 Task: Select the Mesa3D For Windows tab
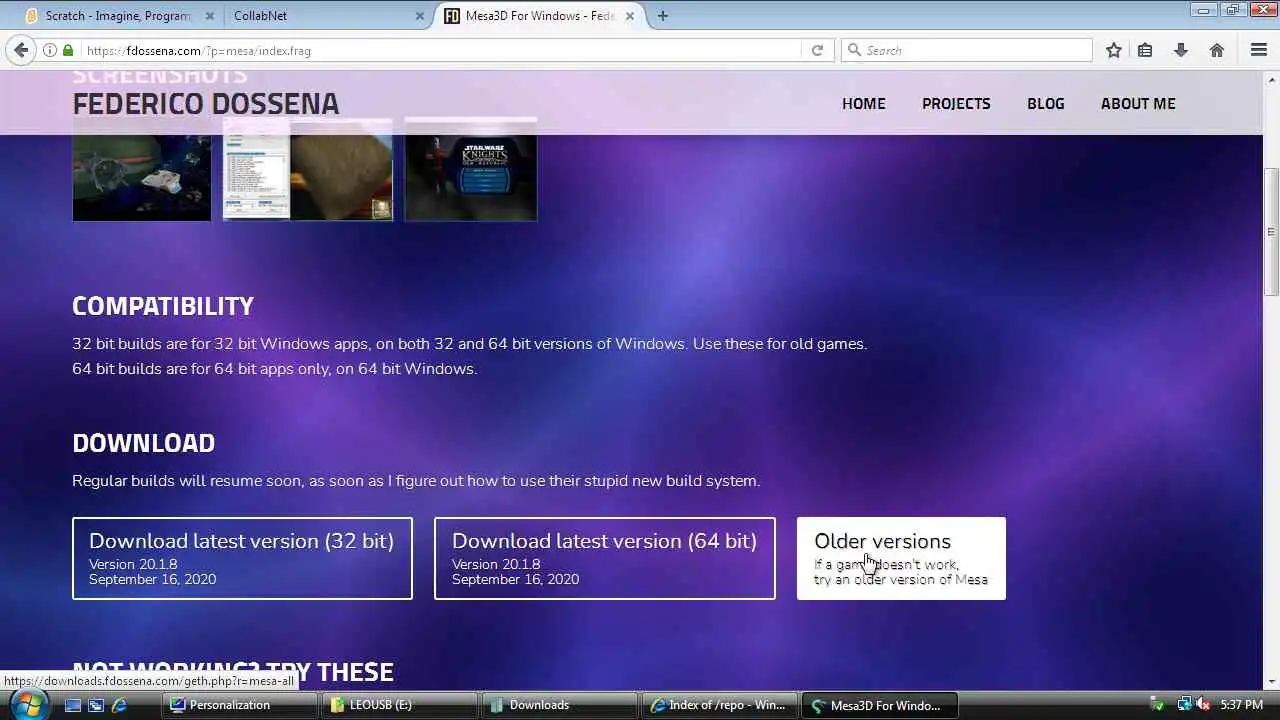point(540,16)
